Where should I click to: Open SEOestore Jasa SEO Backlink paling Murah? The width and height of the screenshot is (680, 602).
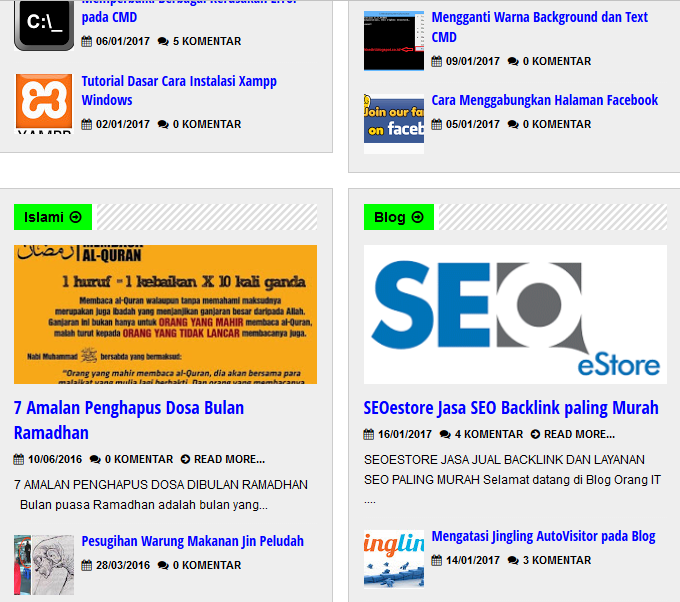click(x=511, y=408)
